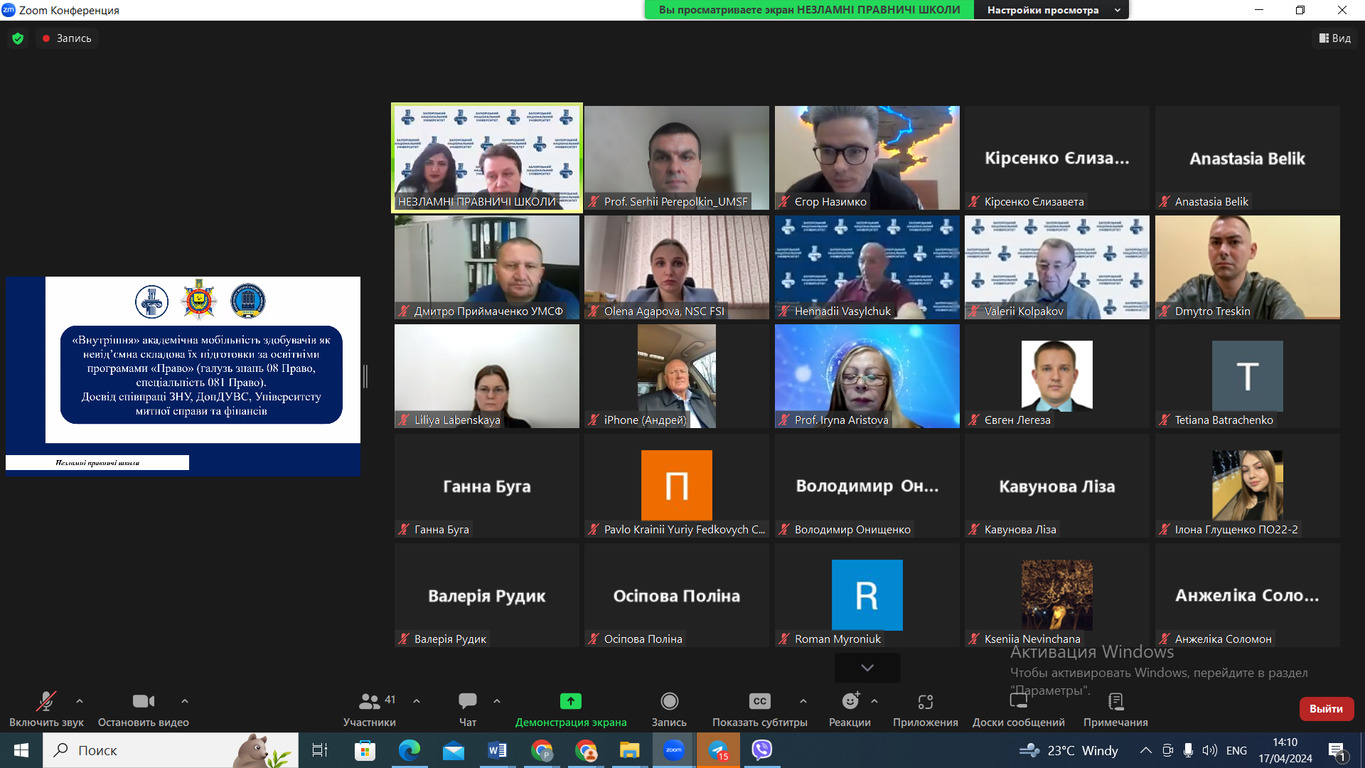Open the clock showing 14:10
Image resolution: width=1365 pixels, height=768 pixels.
pyautogui.click(x=1286, y=750)
